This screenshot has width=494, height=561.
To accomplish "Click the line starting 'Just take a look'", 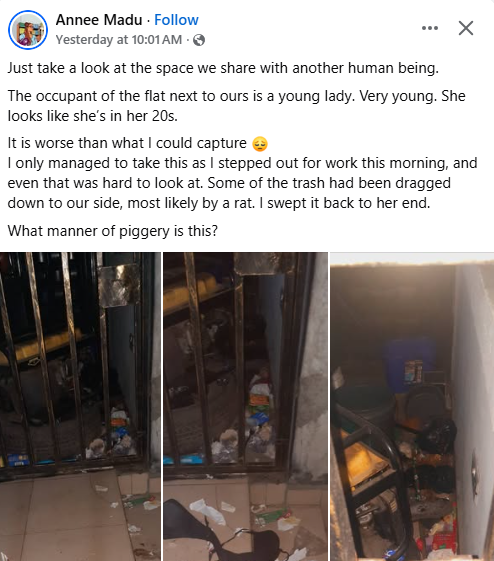I will [223, 68].
